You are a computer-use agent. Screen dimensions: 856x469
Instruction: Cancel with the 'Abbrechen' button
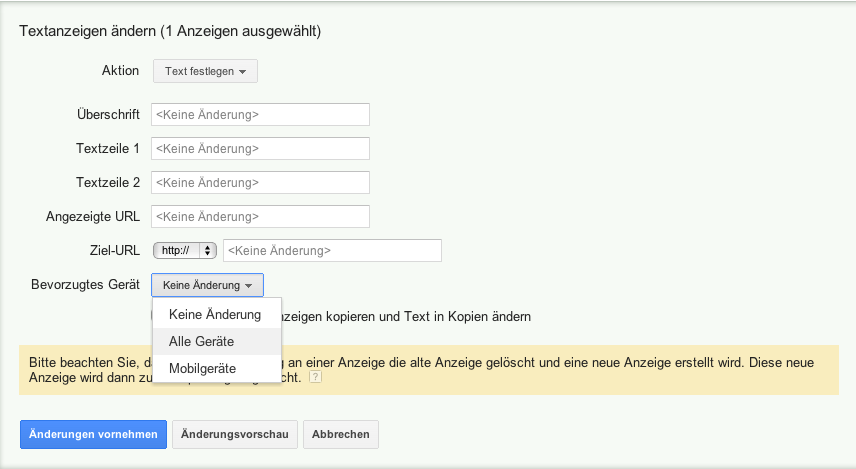pos(340,434)
